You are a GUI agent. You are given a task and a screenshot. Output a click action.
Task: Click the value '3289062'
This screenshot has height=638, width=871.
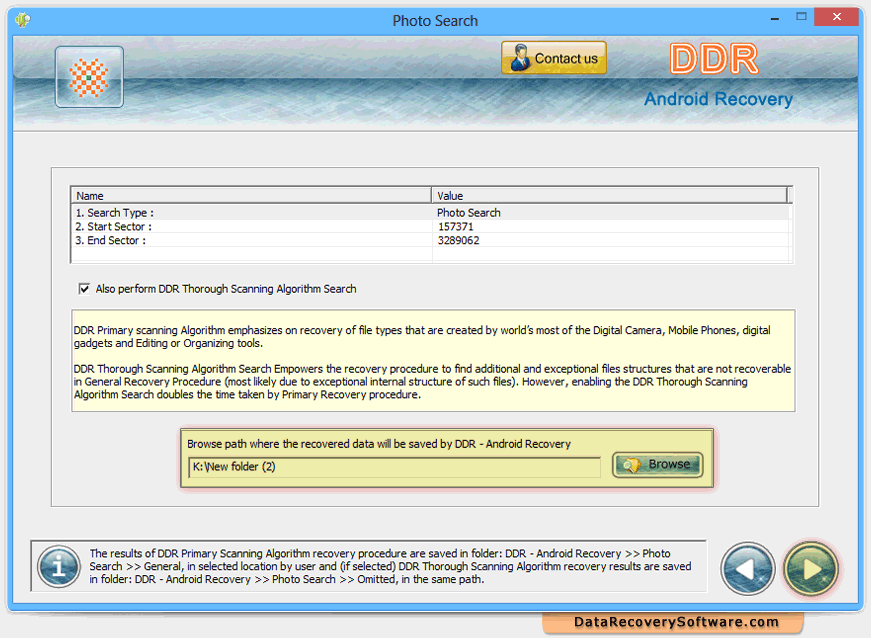(458, 240)
